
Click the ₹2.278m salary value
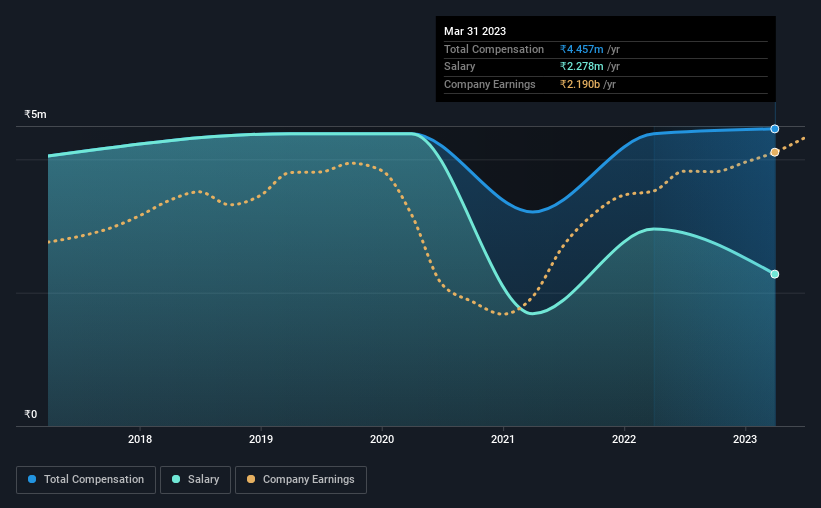[581, 67]
